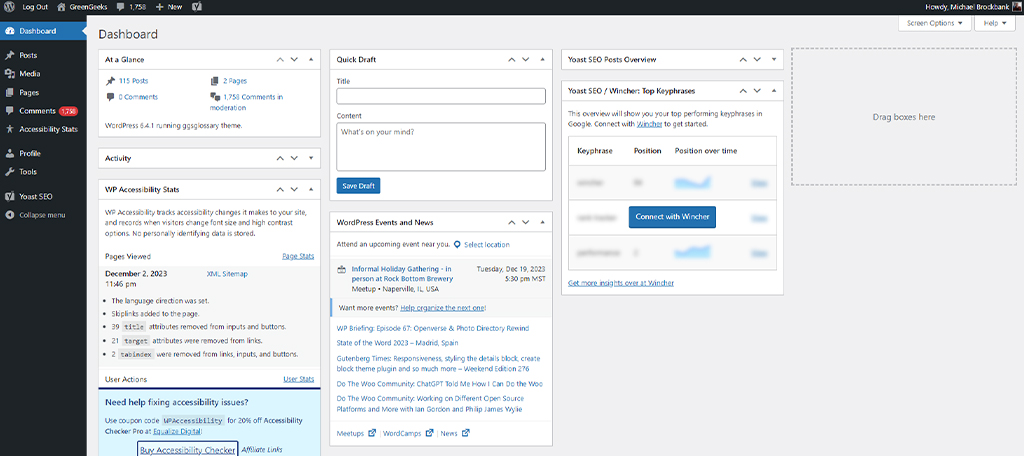Open Media in the sidebar menu

point(43,74)
